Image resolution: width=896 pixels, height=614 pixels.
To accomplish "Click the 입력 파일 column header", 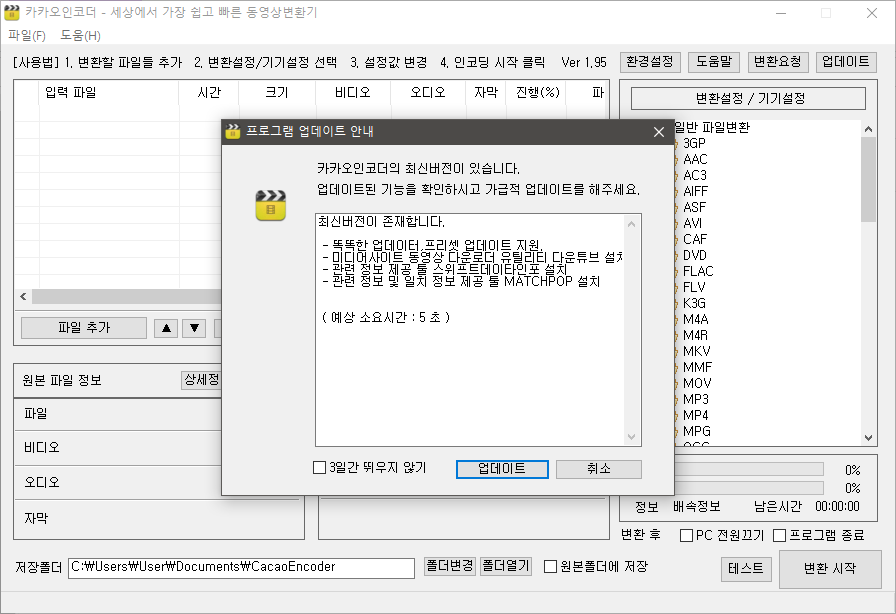I will click(109, 93).
